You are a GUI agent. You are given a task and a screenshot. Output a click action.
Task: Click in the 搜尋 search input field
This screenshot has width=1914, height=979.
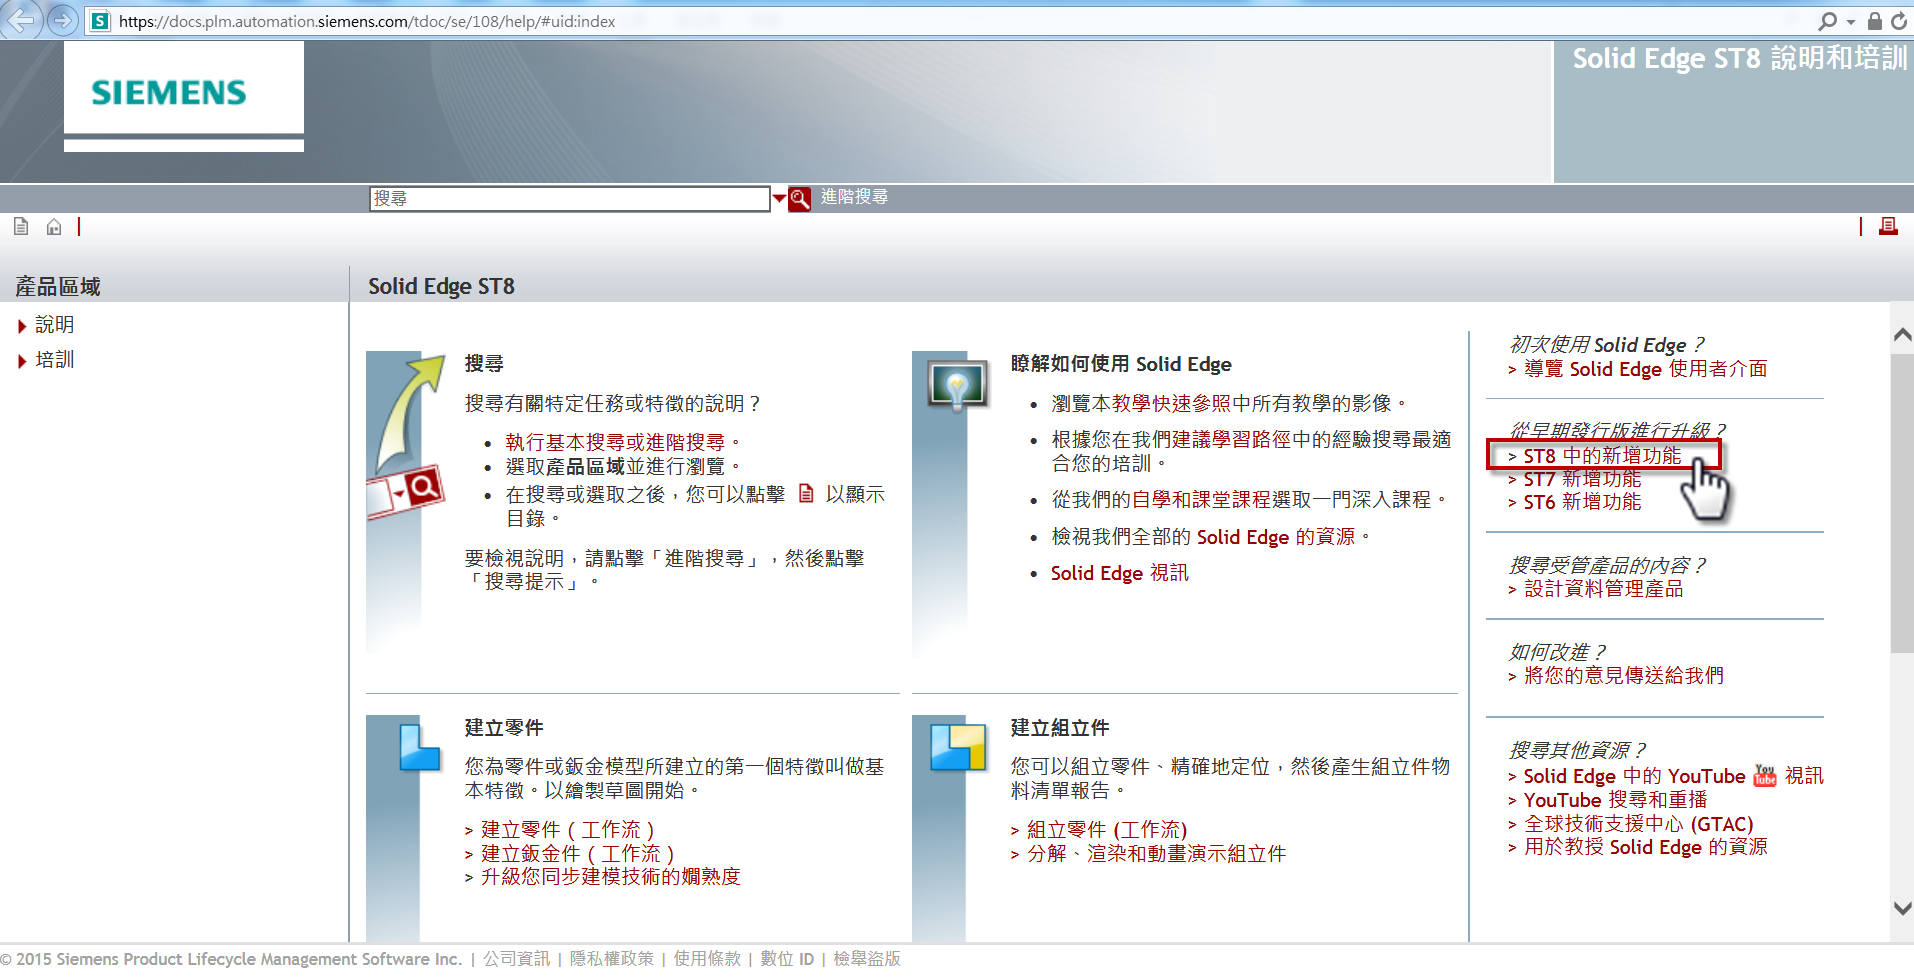click(569, 199)
